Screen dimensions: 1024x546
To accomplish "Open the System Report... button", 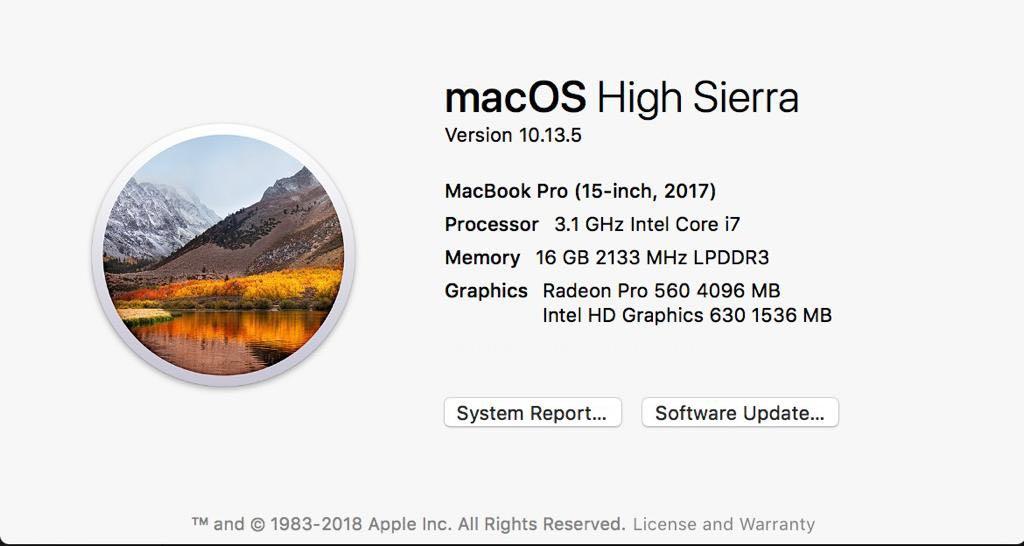I will coord(532,413).
